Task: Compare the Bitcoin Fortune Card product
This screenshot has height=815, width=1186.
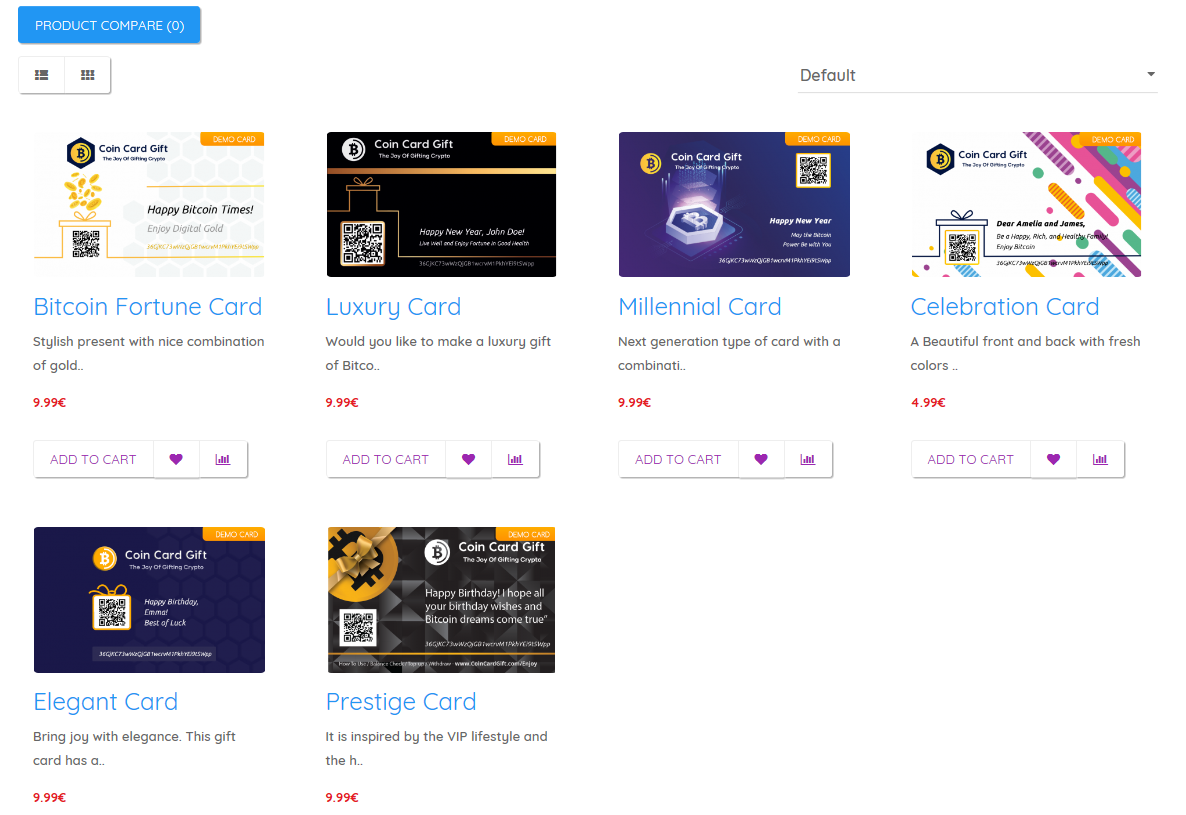Action: [x=222, y=459]
